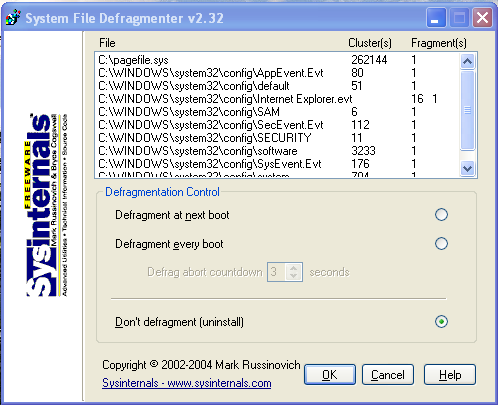Click the file list scroll down arrow
Viewport: 498px width, 405px height.
pyautogui.click(x=467, y=169)
